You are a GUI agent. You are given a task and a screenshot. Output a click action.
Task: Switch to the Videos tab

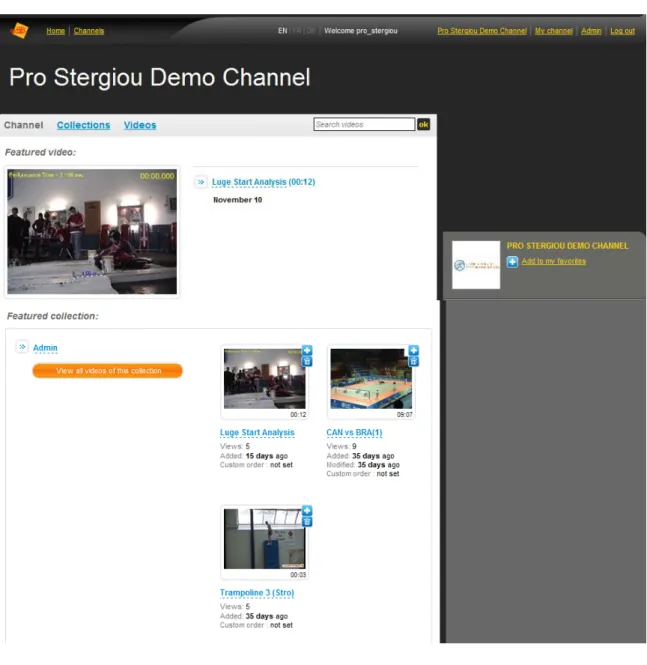(140, 125)
